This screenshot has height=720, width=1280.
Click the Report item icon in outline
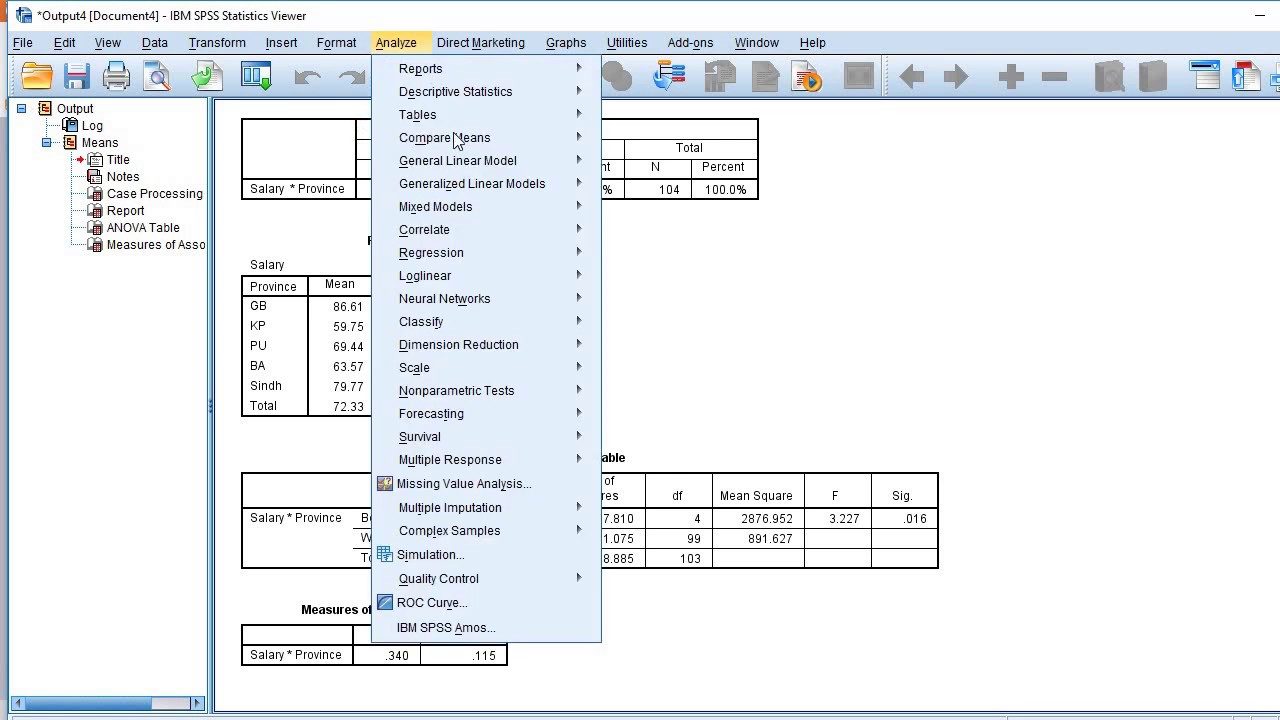(x=96, y=210)
